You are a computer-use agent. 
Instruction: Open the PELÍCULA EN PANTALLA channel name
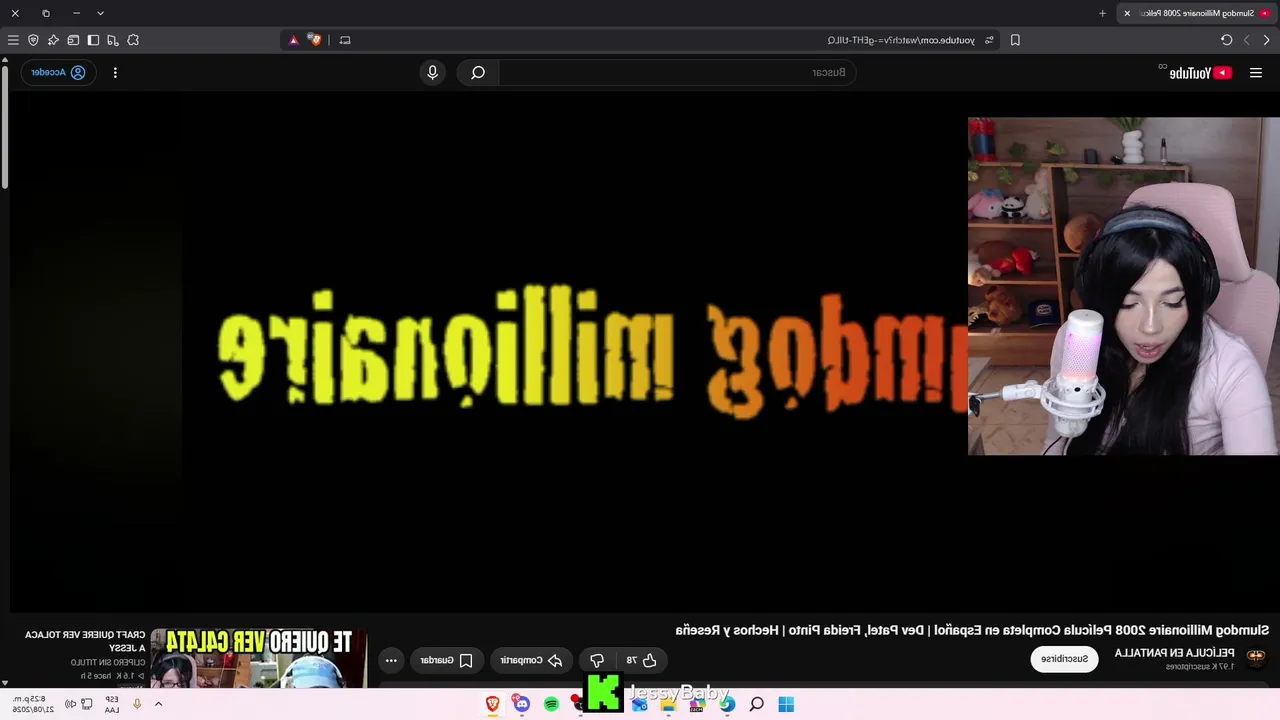click(x=1174, y=653)
